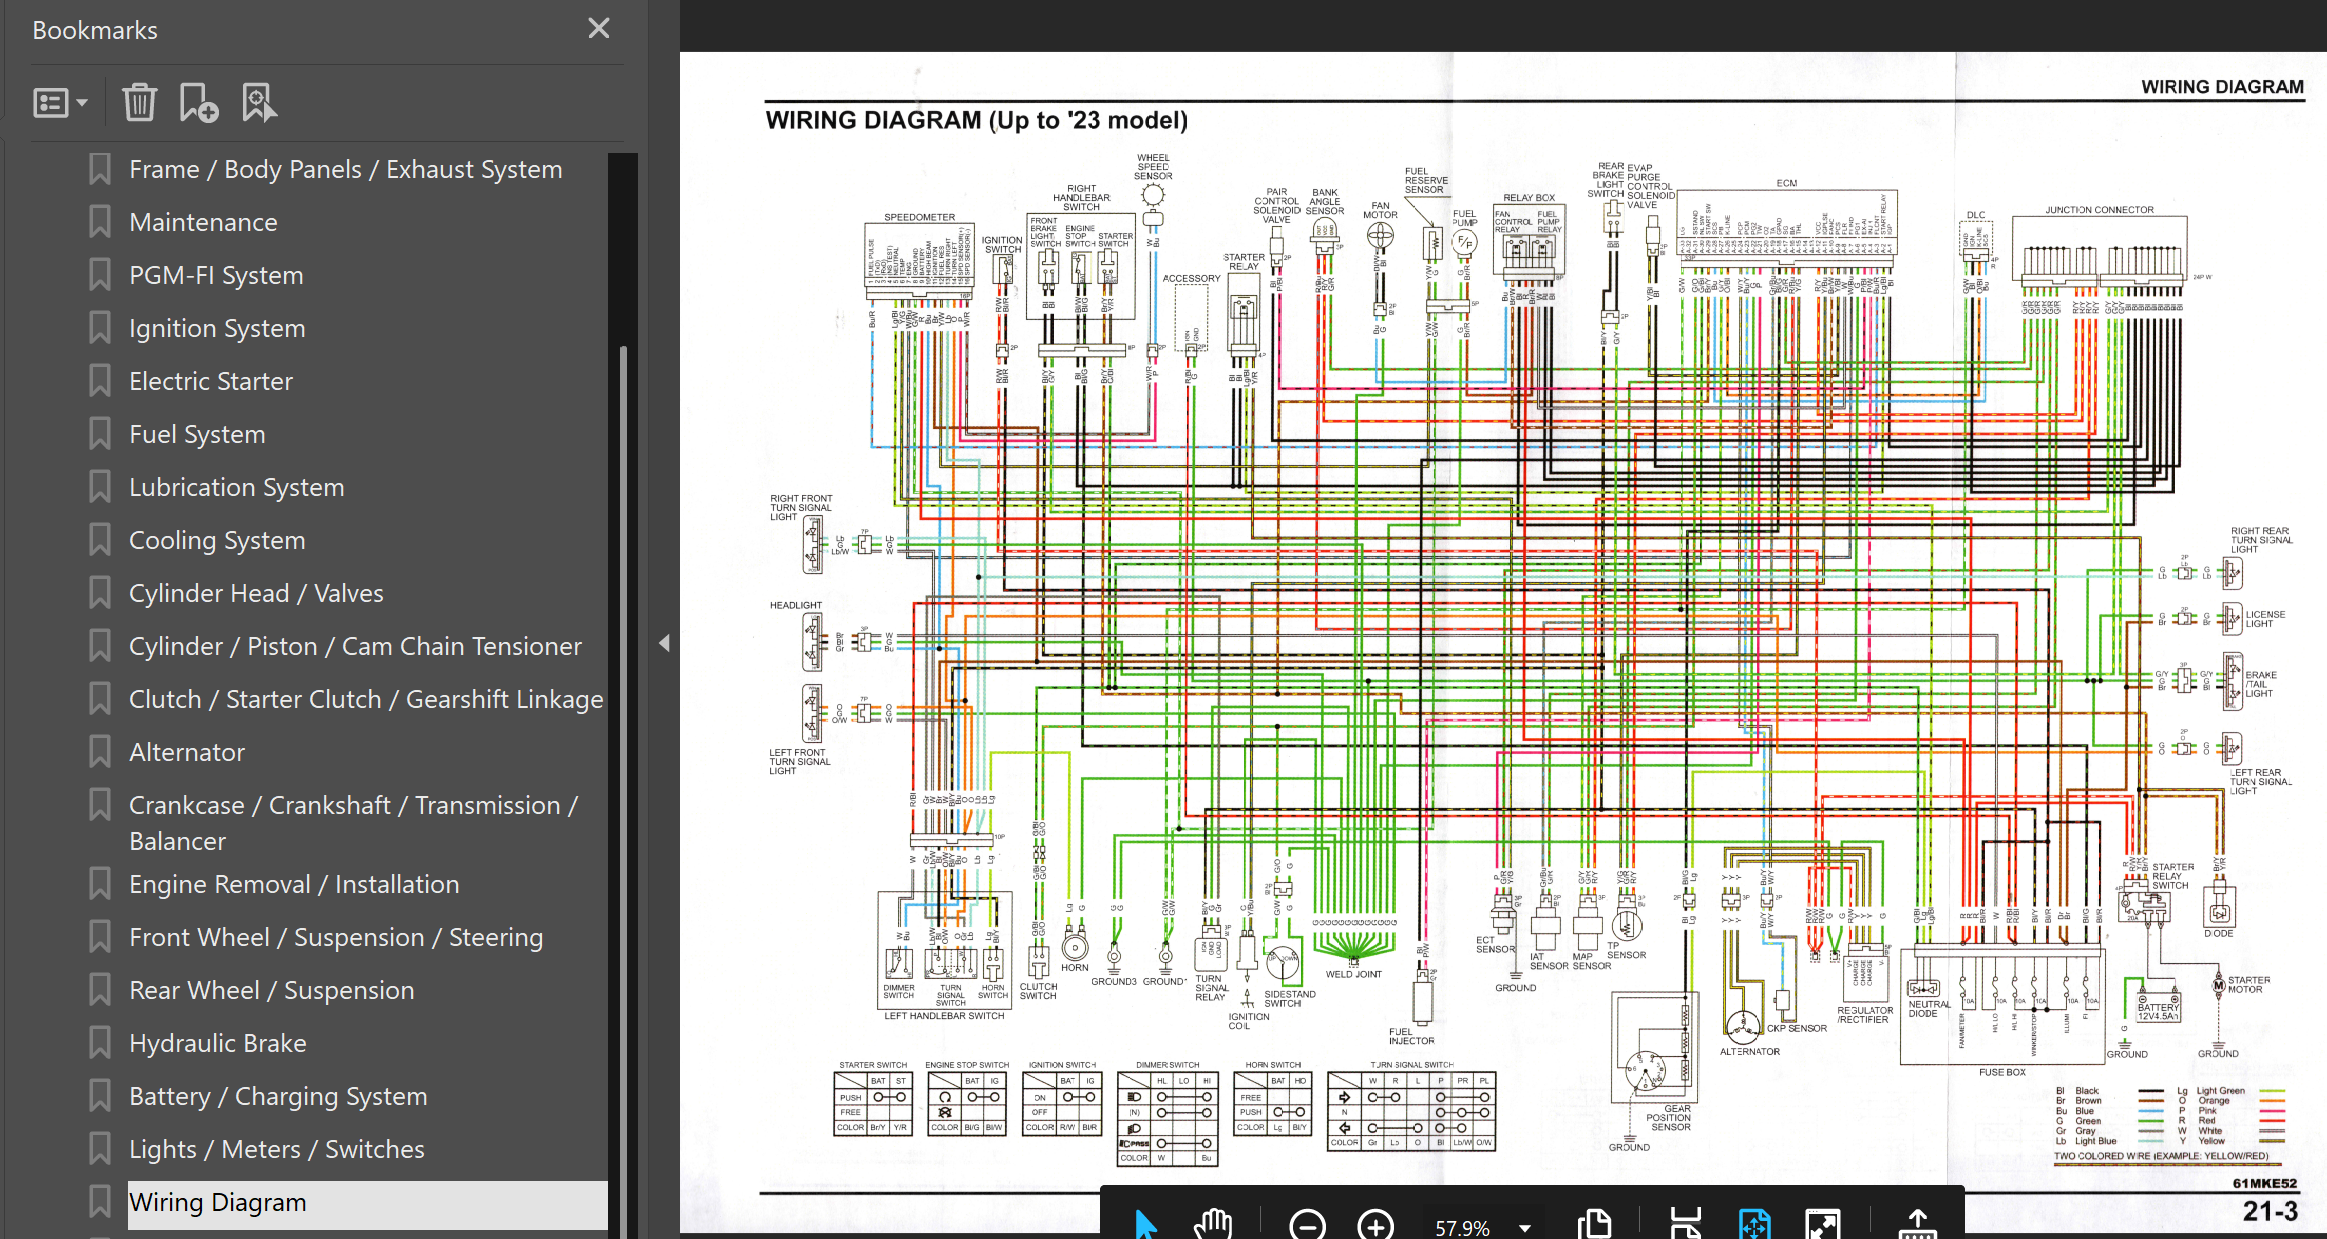Open Lubrication System bookmark
Image resolution: width=2327 pixels, height=1239 pixels.
tap(236, 487)
